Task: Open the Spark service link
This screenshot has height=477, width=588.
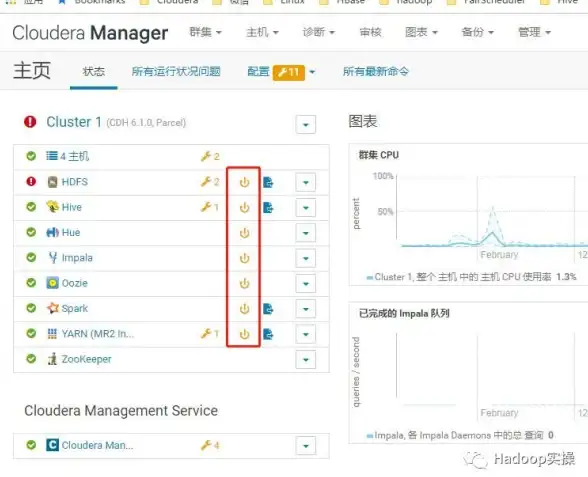Action: pos(75,309)
